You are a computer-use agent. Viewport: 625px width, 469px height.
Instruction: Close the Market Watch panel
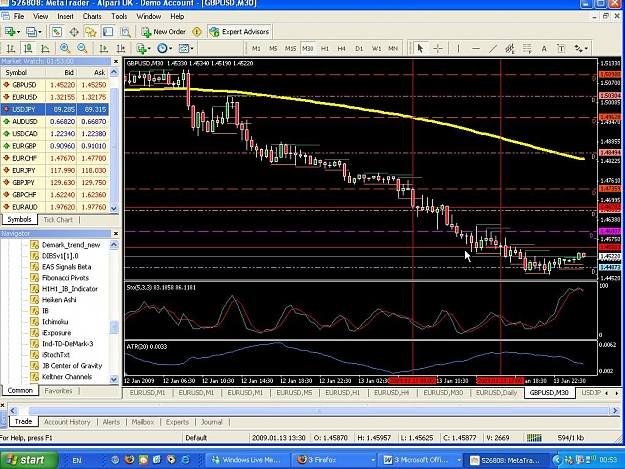[x=116, y=61]
